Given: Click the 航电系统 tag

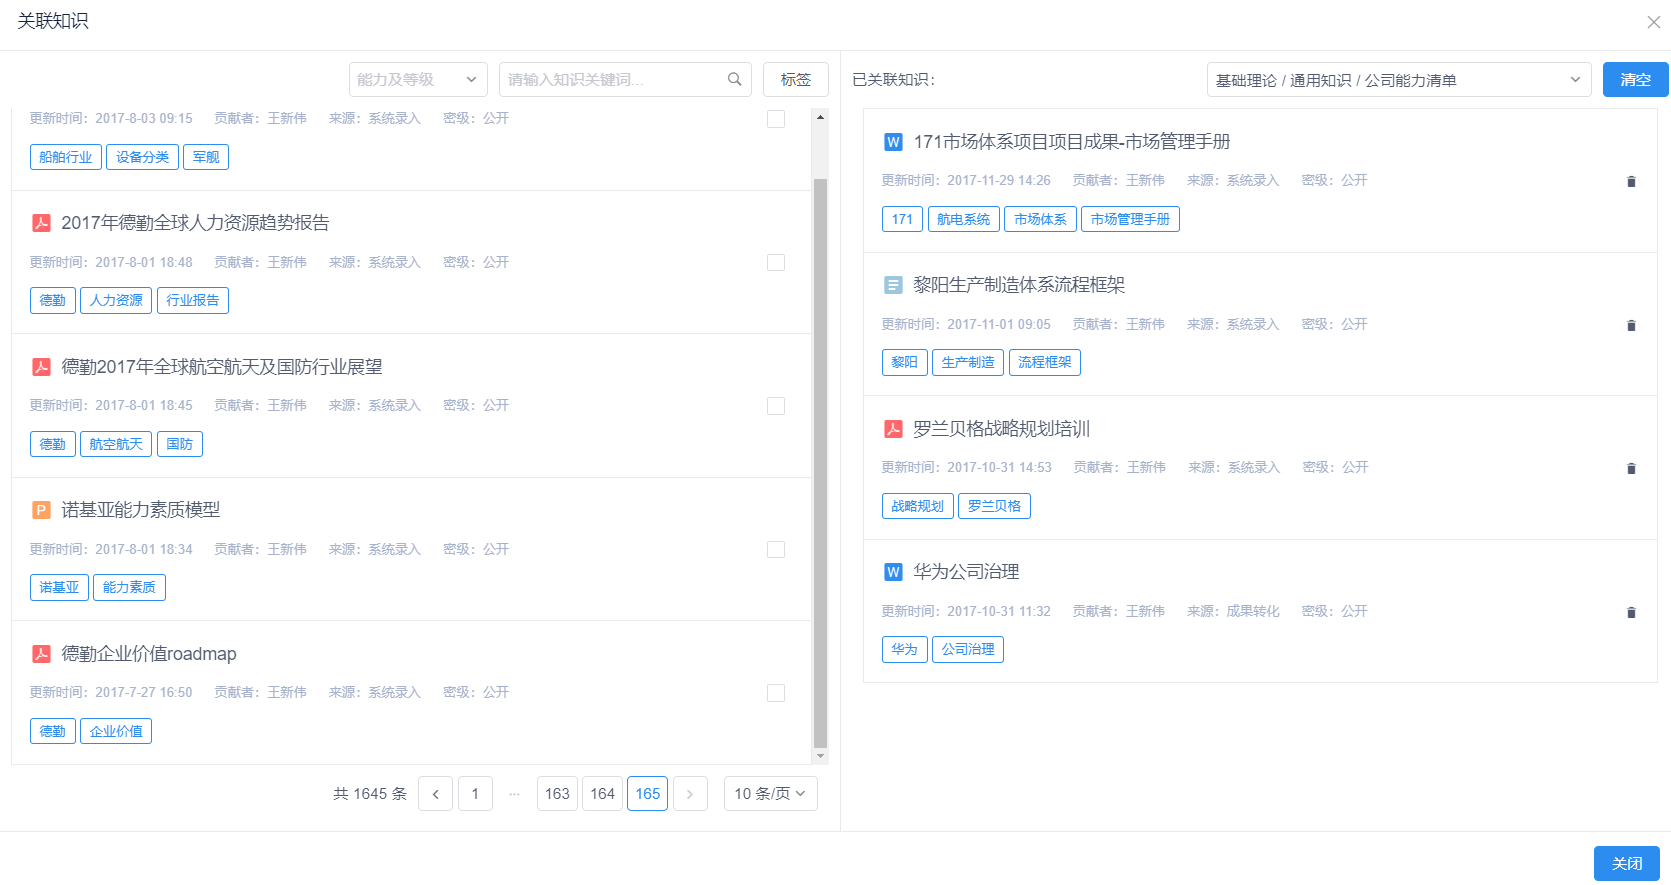Looking at the screenshot, I should (964, 219).
